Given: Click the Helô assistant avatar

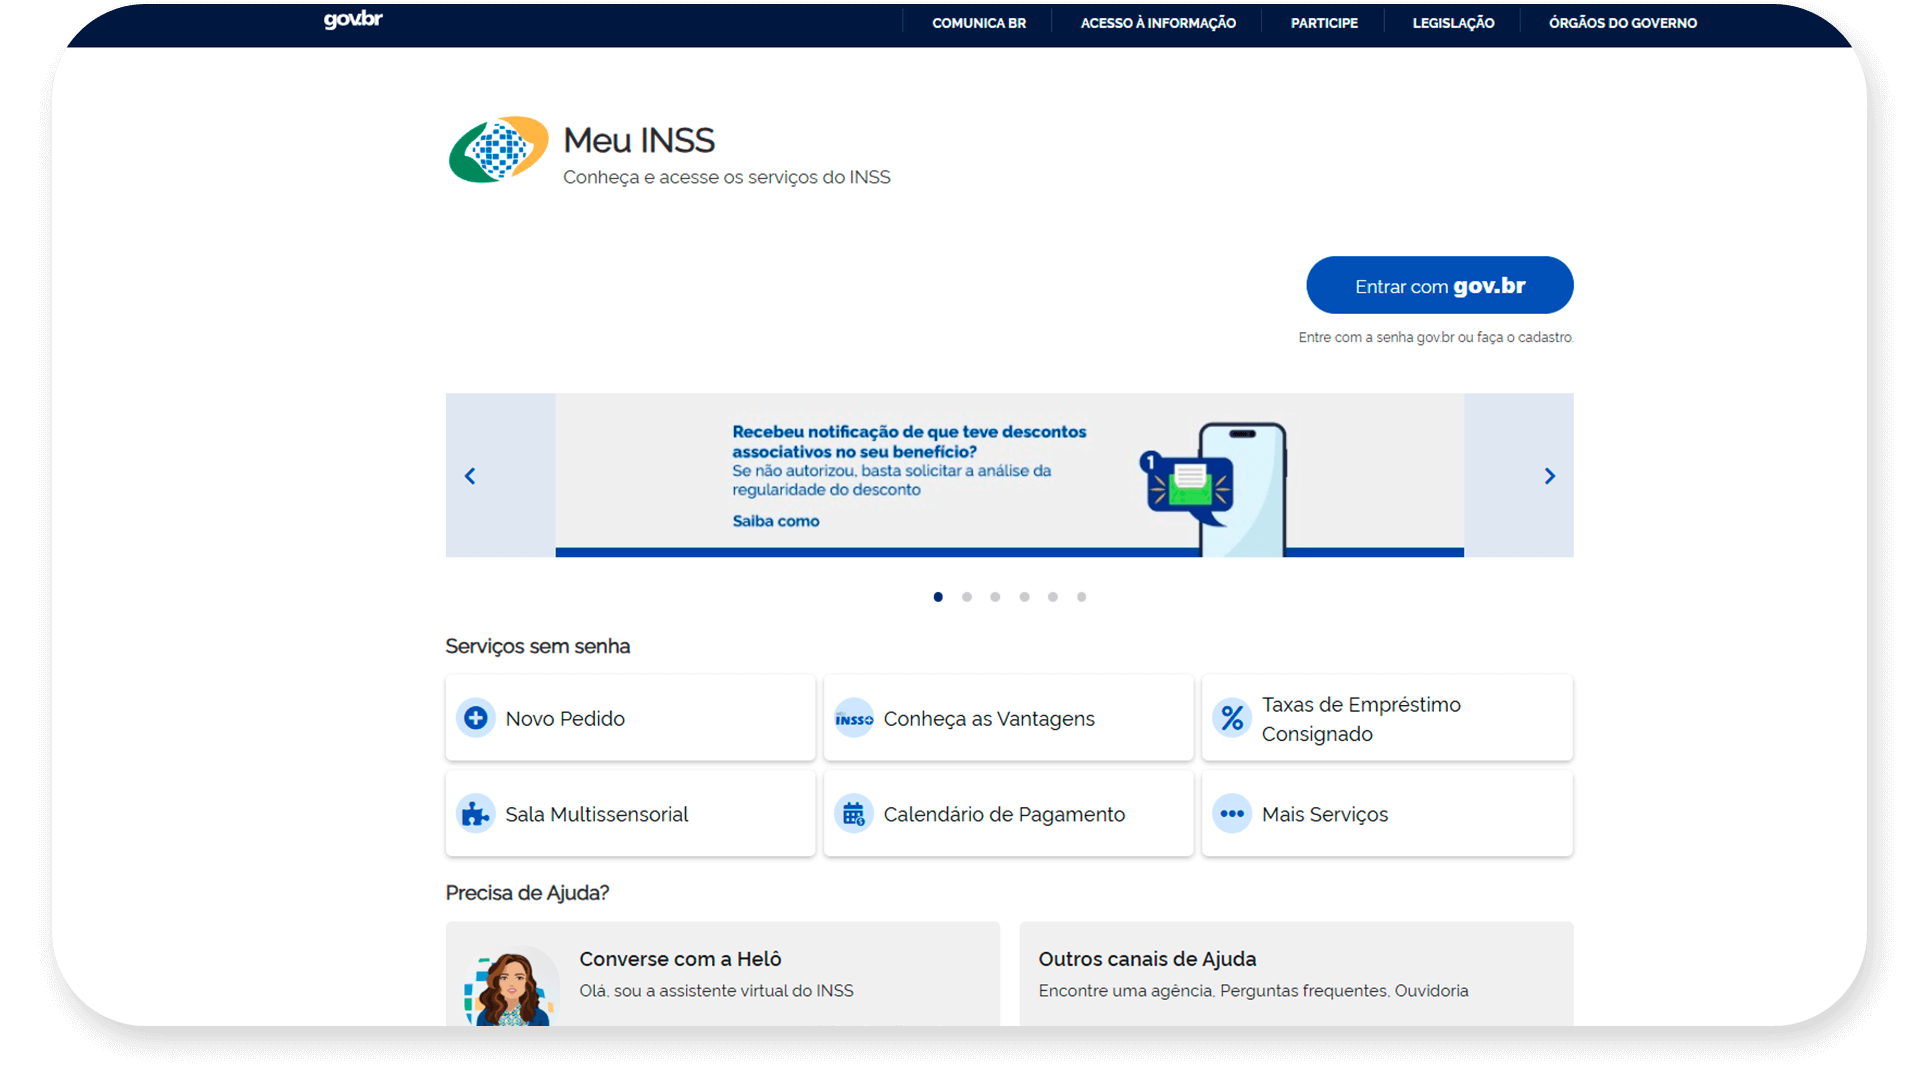Looking at the screenshot, I should click(x=512, y=988).
